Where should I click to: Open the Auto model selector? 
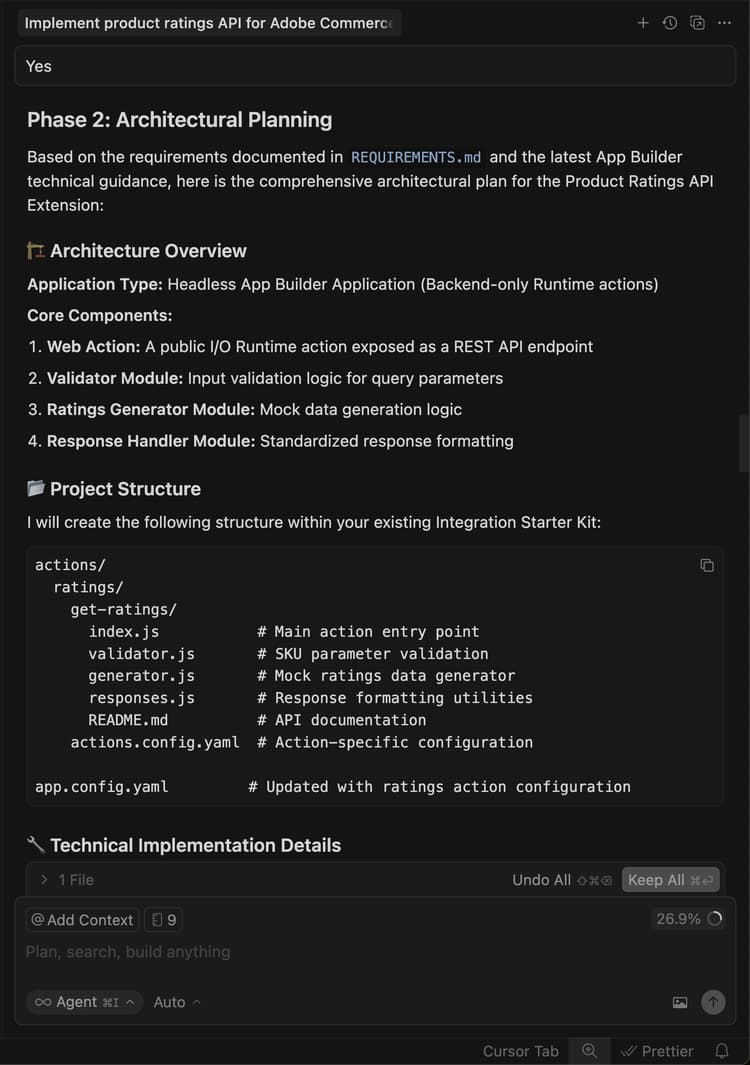tap(176, 1002)
